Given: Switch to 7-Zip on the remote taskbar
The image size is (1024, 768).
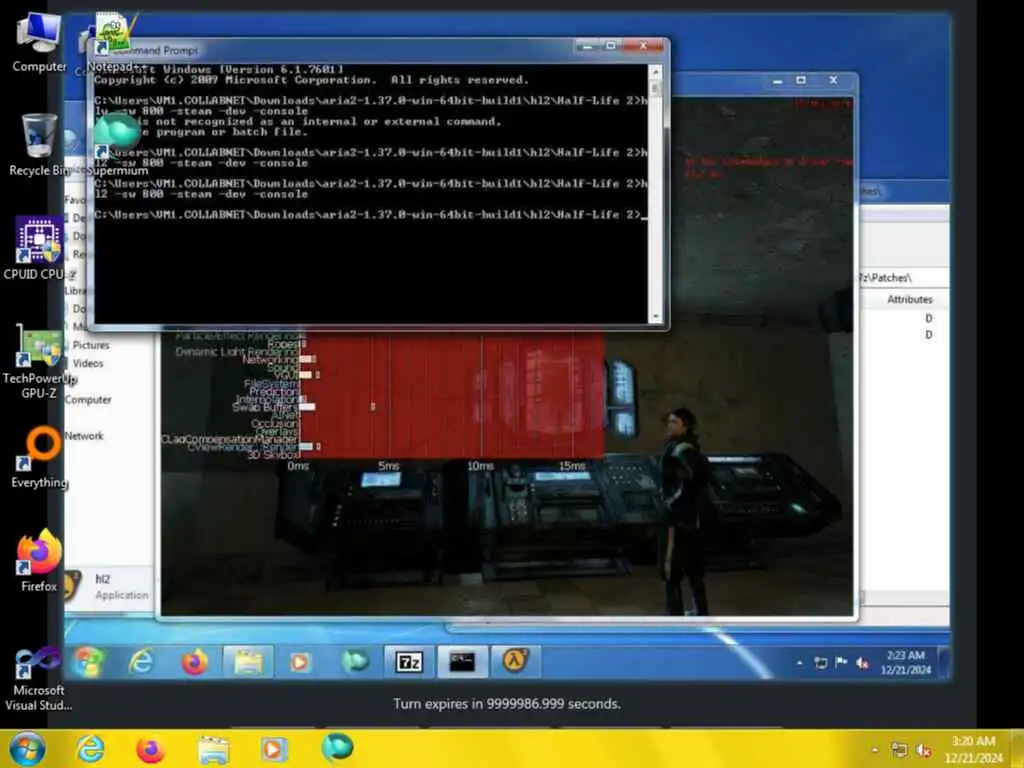Looking at the screenshot, I should [x=409, y=662].
